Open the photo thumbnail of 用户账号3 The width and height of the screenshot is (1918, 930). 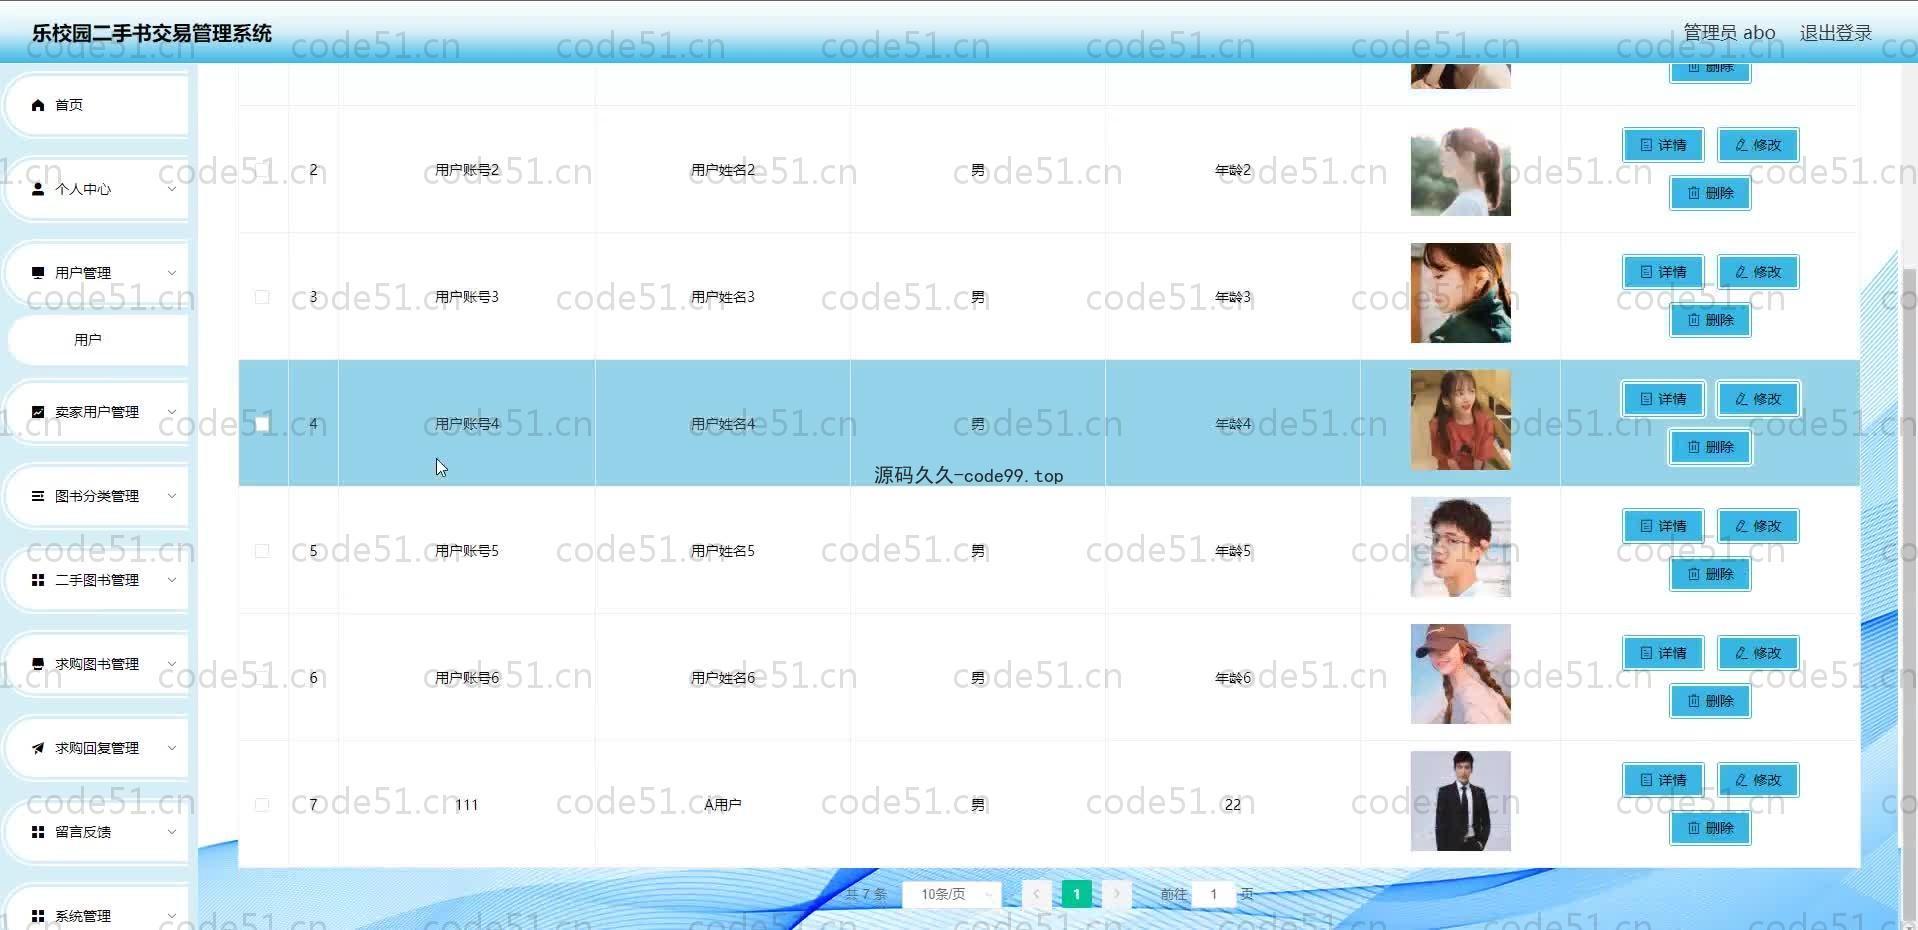[1460, 293]
